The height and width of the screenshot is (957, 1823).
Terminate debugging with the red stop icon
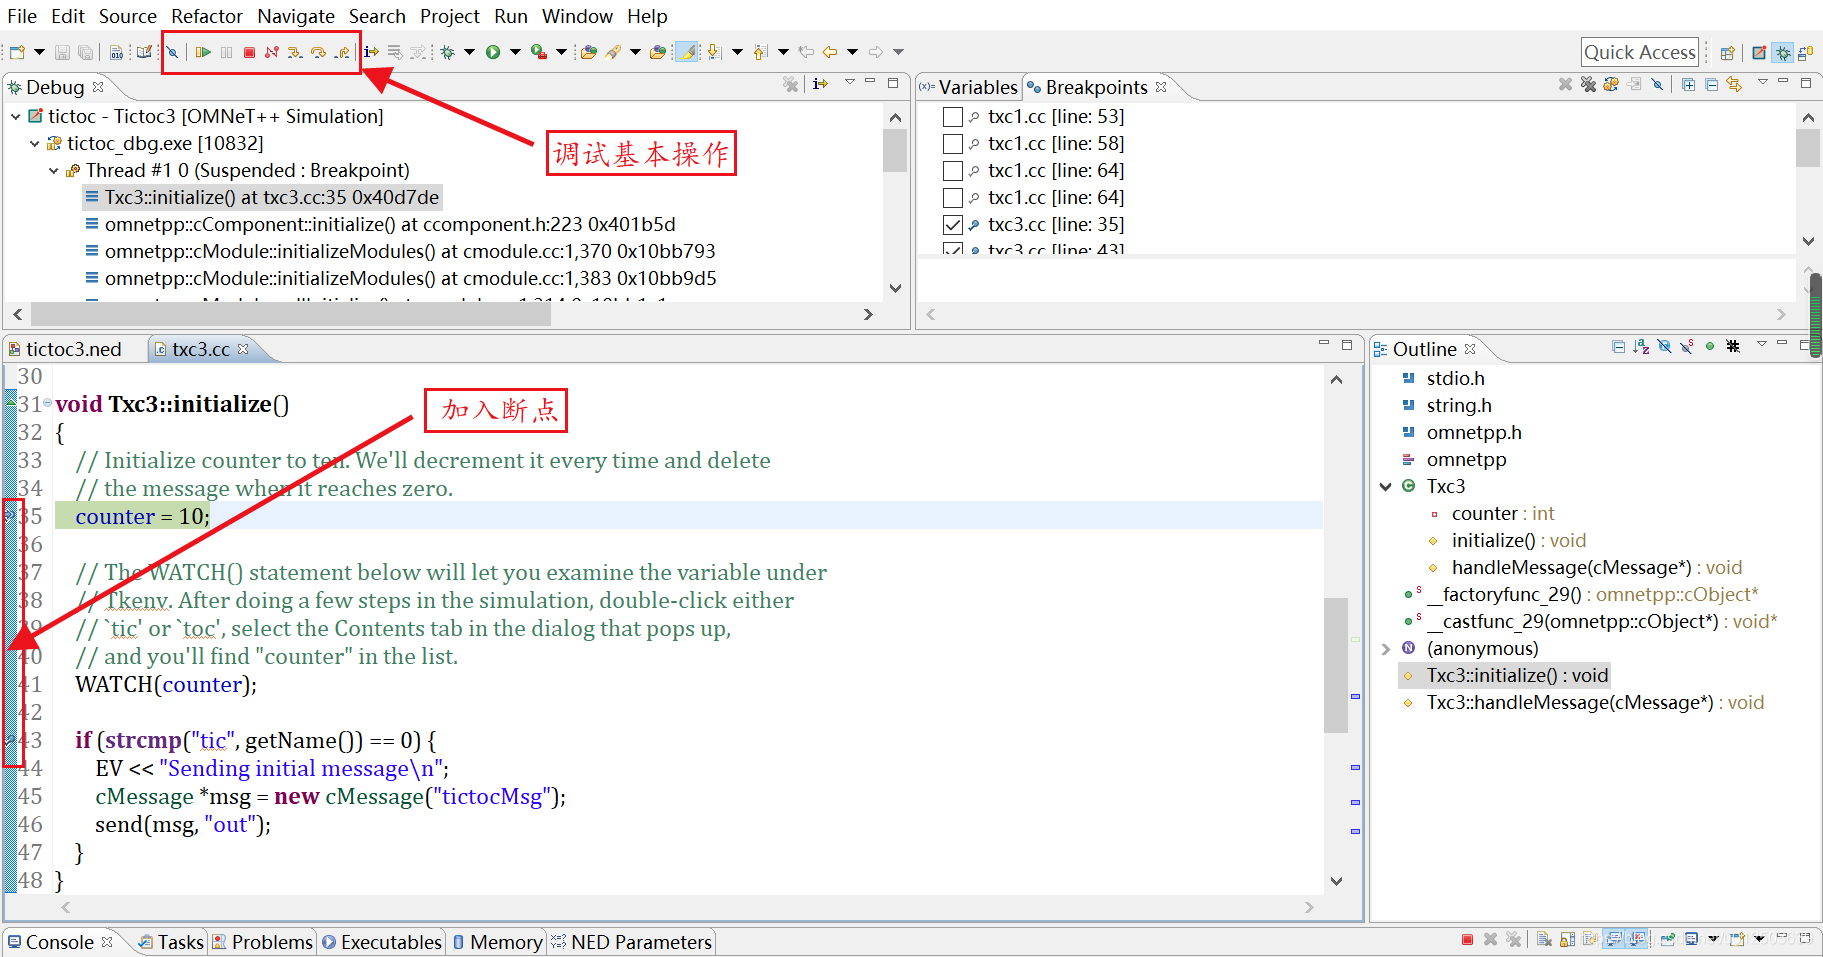(x=250, y=52)
